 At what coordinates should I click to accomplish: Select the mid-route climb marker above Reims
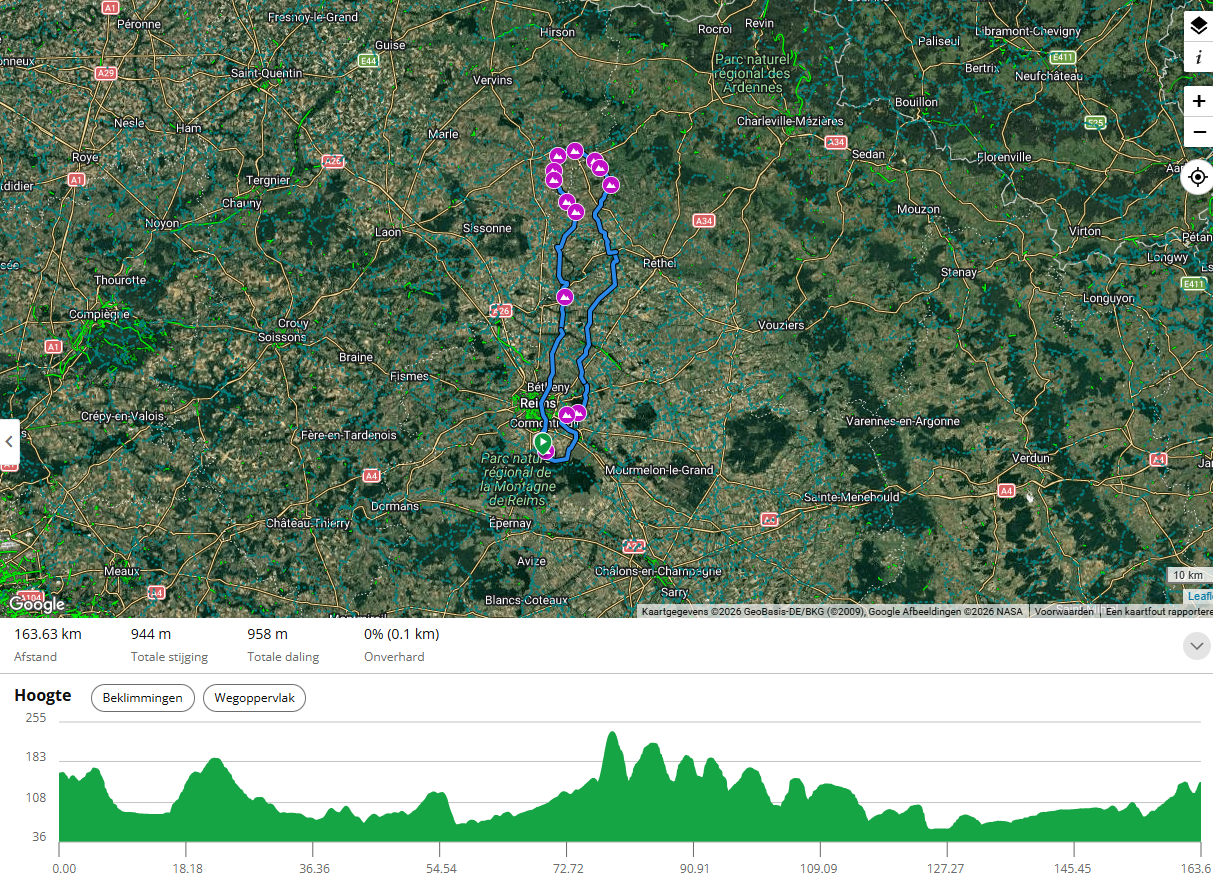[x=565, y=297]
